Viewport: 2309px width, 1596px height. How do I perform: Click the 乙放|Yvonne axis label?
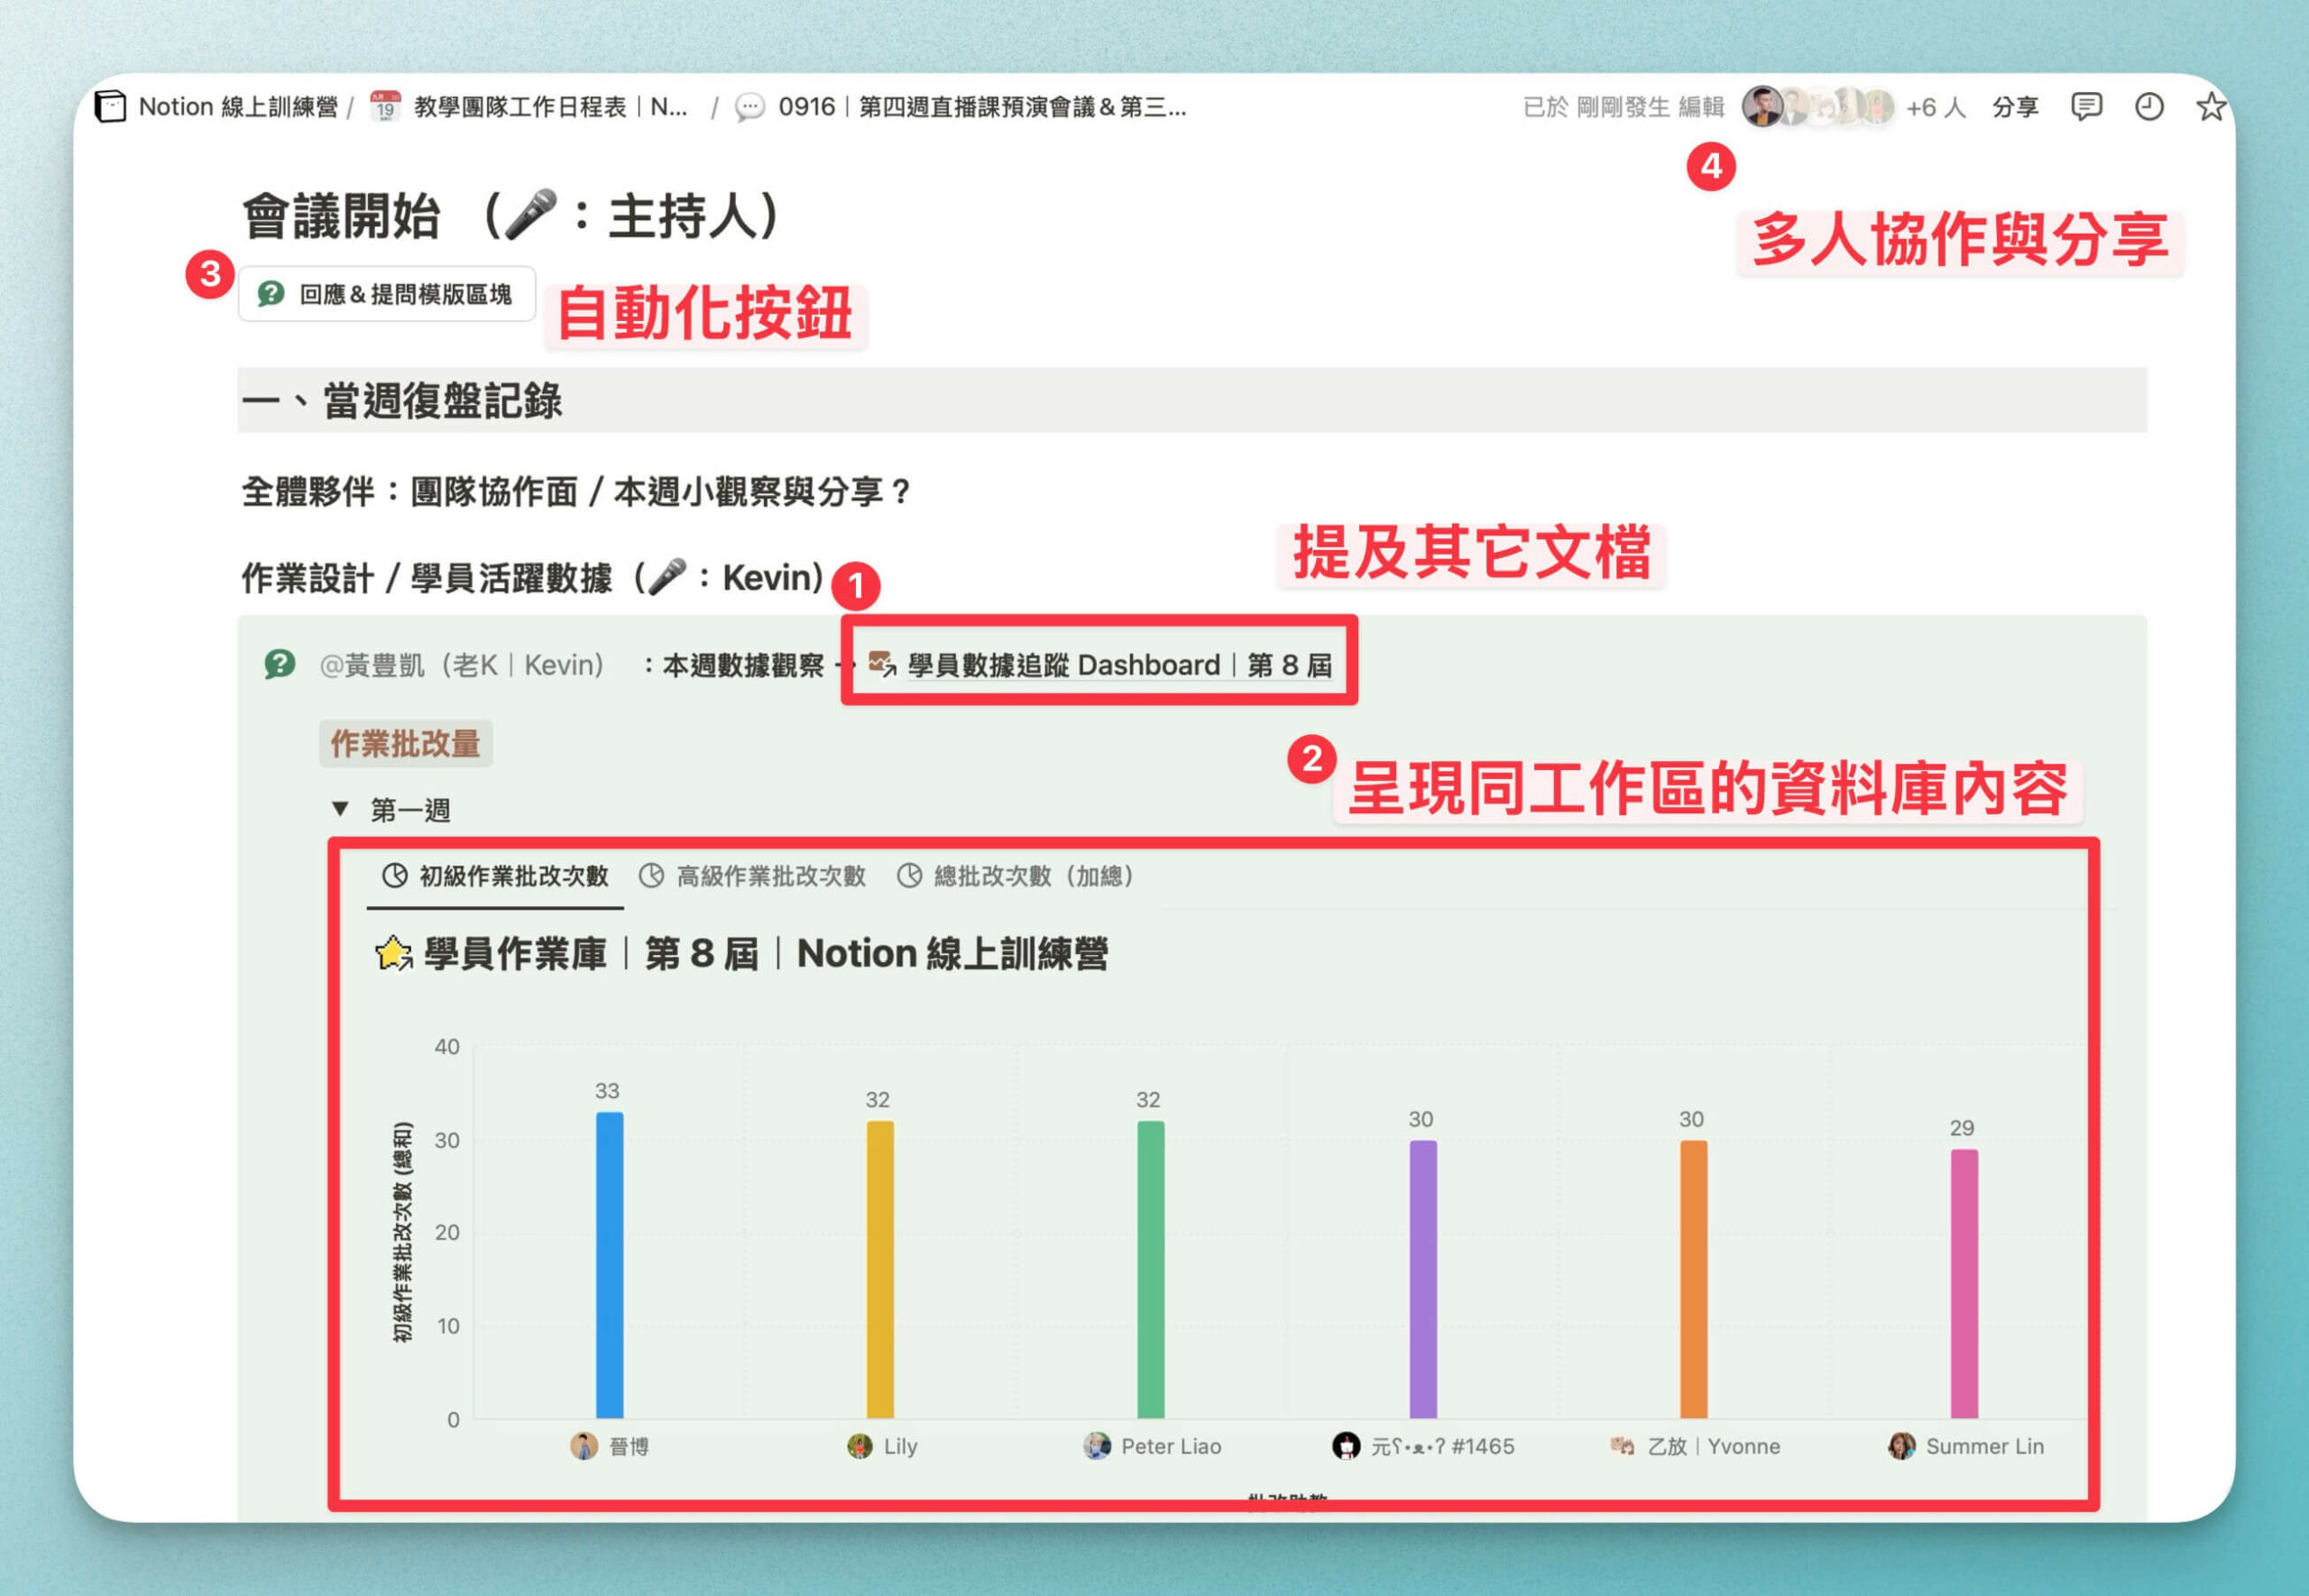coord(1714,1447)
